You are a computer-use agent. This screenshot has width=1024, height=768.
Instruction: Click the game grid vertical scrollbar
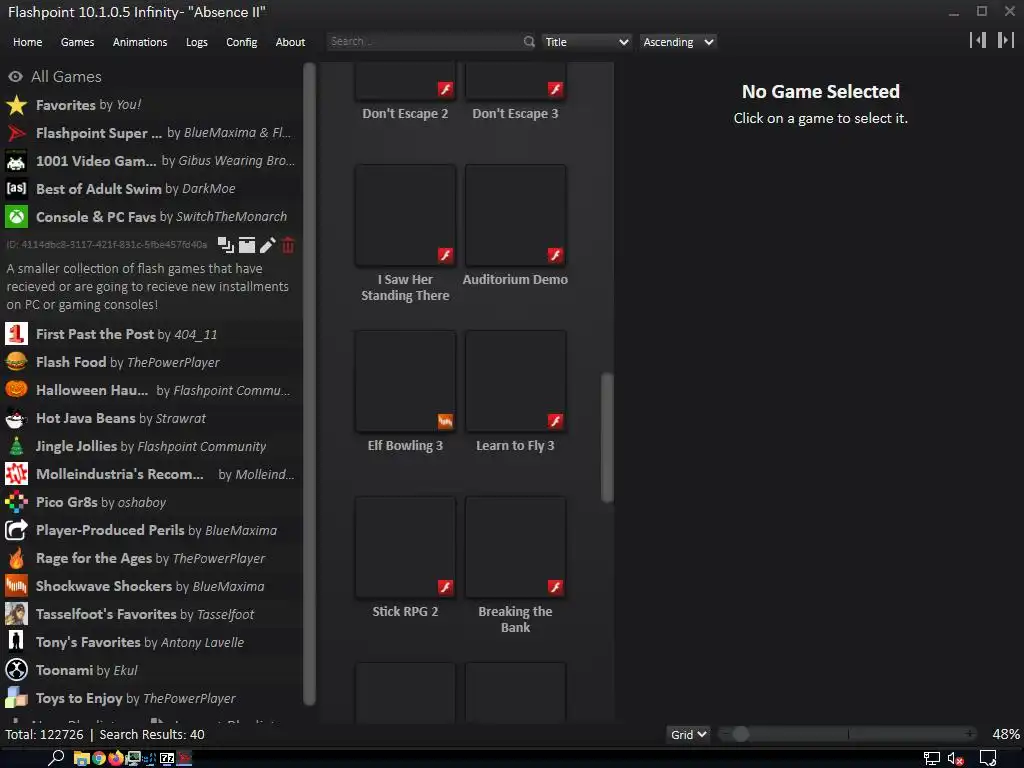click(x=607, y=438)
